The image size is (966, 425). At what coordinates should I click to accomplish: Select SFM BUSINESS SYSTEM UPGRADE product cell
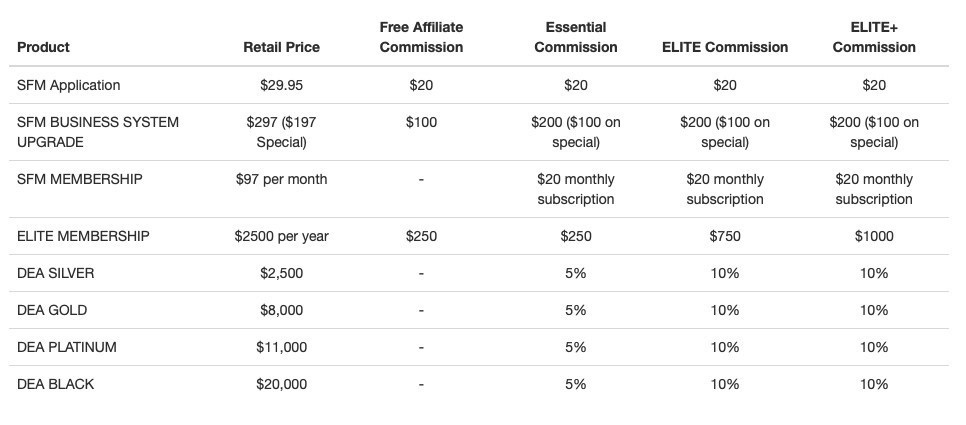tap(98, 132)
